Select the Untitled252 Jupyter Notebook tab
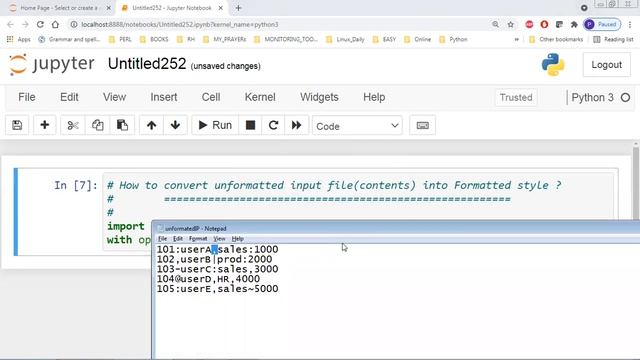Screen dimensions: 640x360 [172, 8]
